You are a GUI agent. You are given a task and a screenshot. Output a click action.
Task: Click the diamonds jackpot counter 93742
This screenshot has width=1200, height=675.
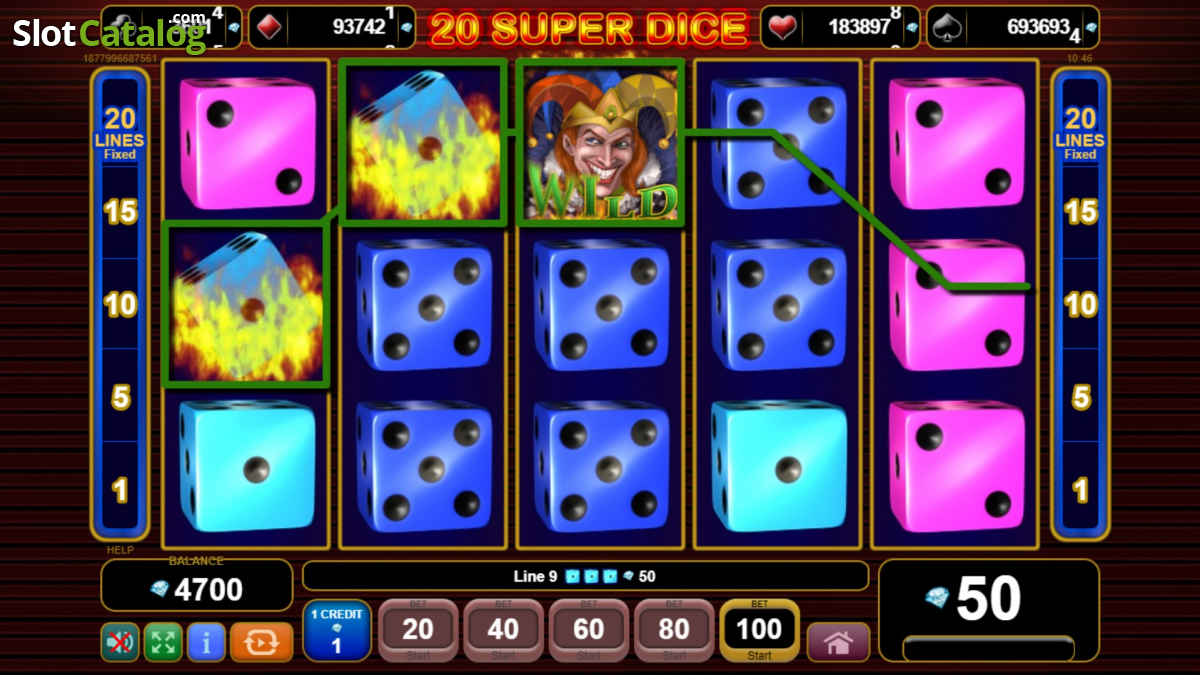(x=332, y=27)
